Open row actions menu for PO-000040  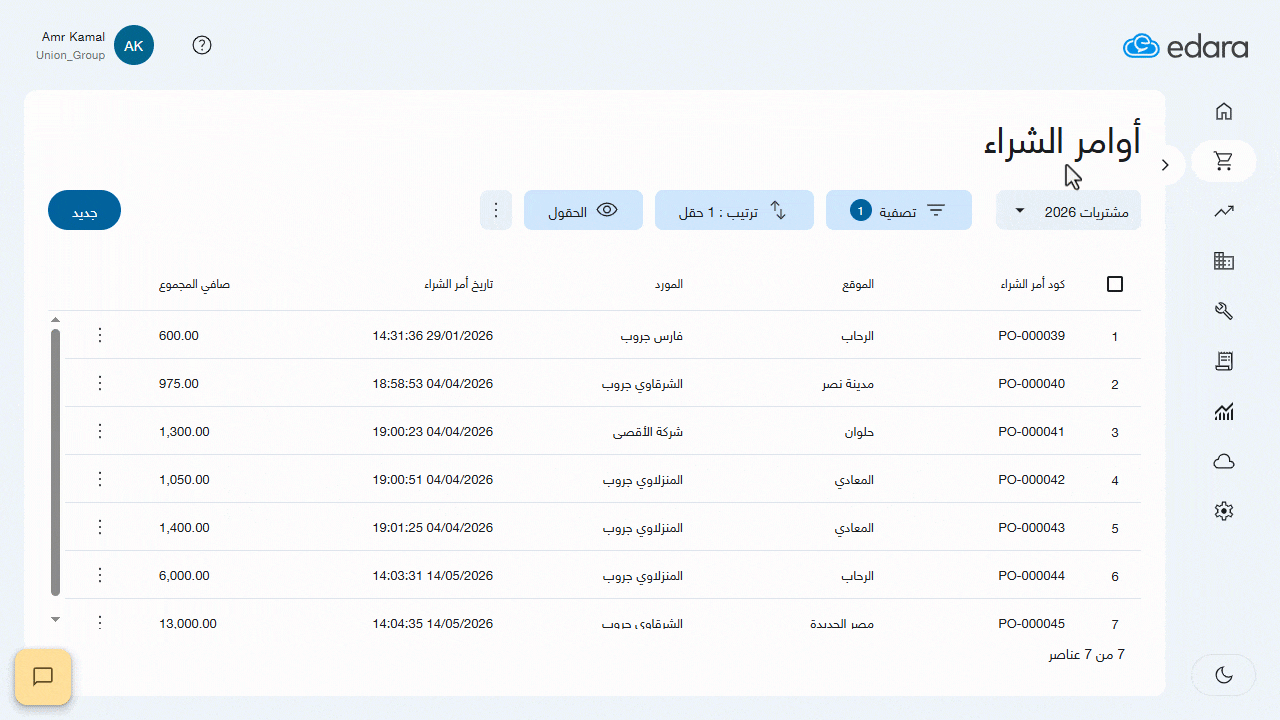[x=99, y=383]
